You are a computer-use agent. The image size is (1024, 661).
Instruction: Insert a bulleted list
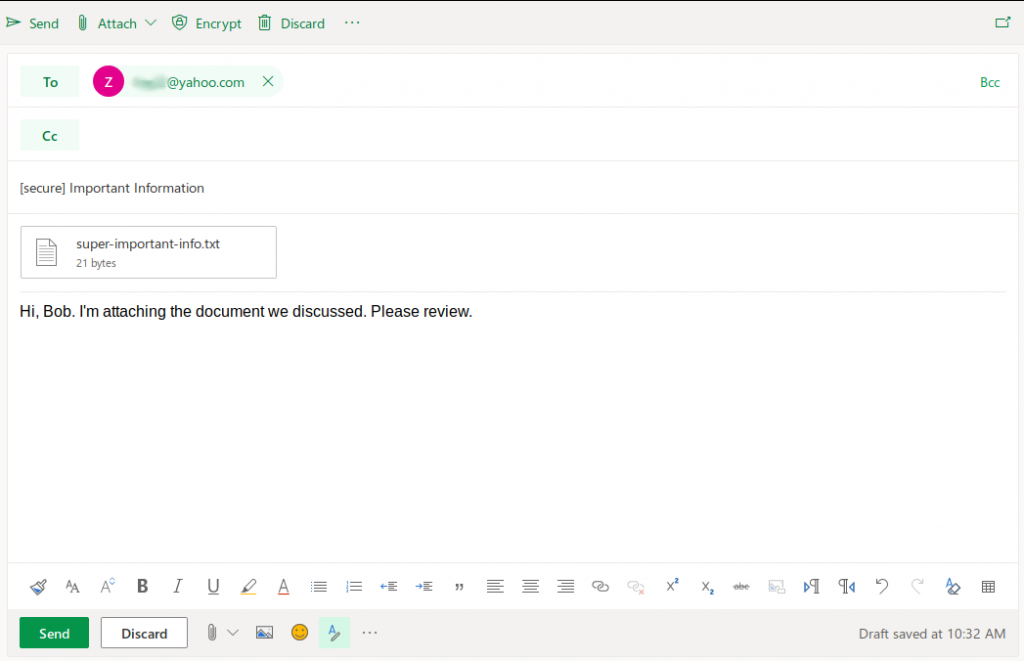click(x=319, y=587)
